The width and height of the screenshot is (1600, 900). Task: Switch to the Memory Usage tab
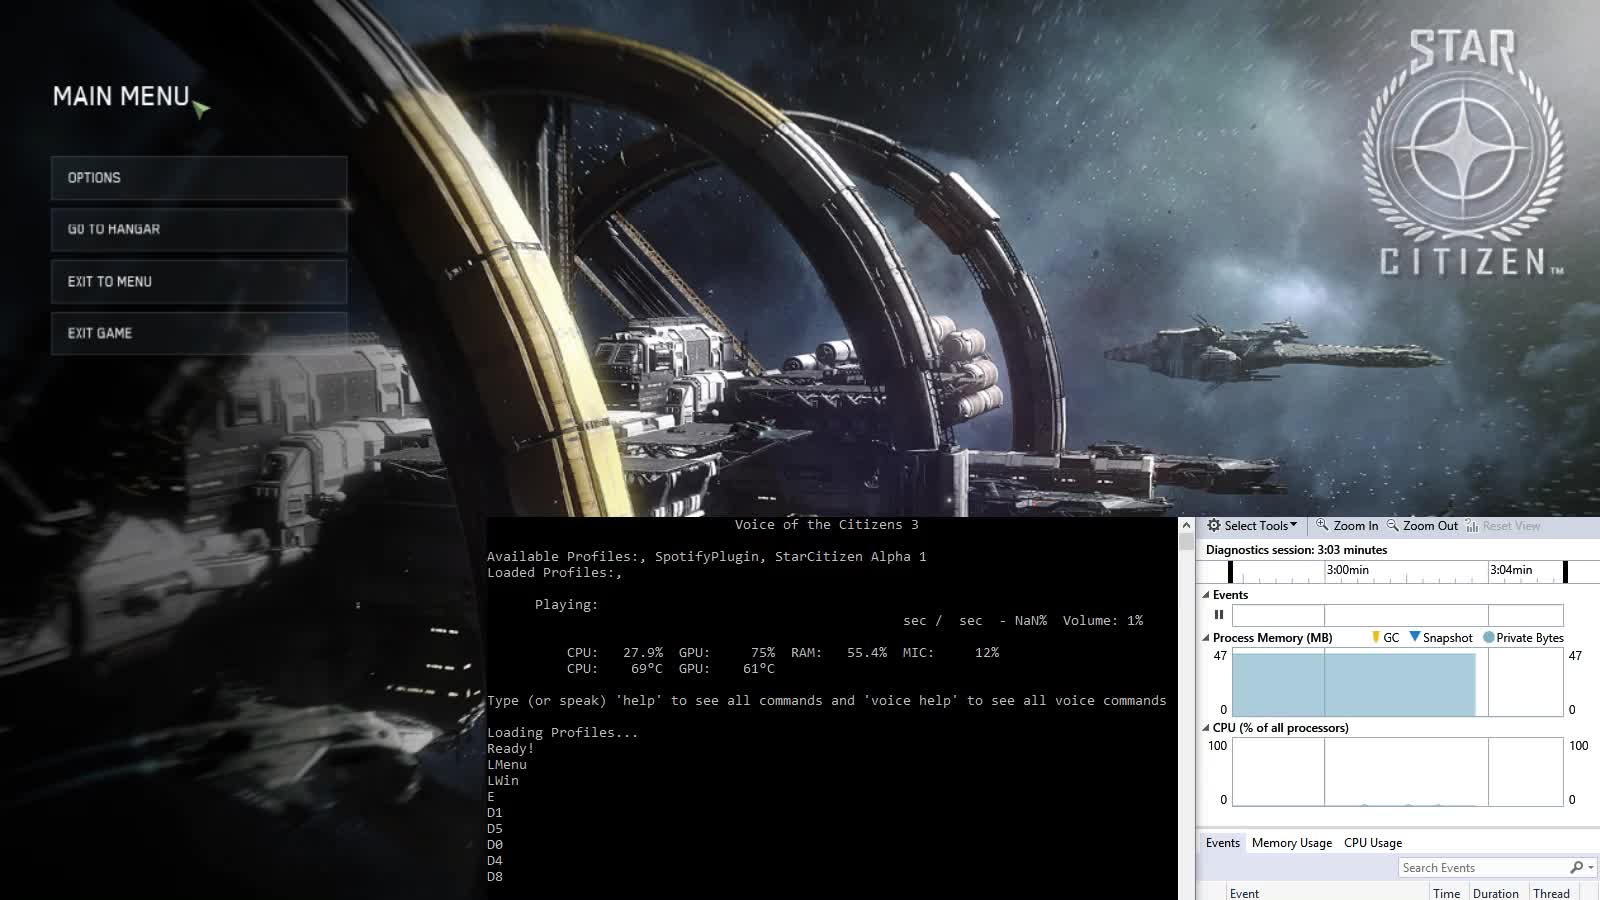[1291, 843]
